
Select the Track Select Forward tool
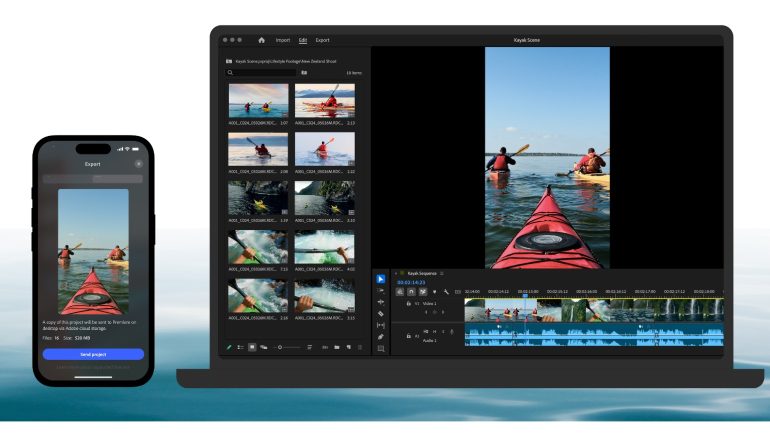click(x=381, y=290)
